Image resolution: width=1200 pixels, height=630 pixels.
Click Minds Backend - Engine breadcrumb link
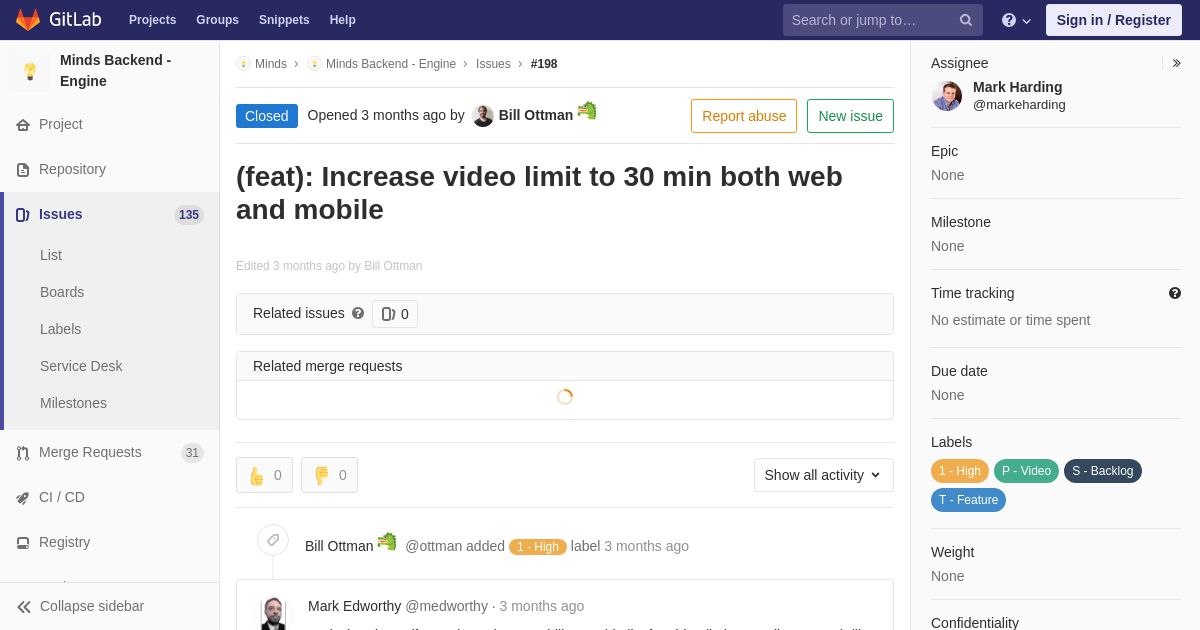[391, 64]
